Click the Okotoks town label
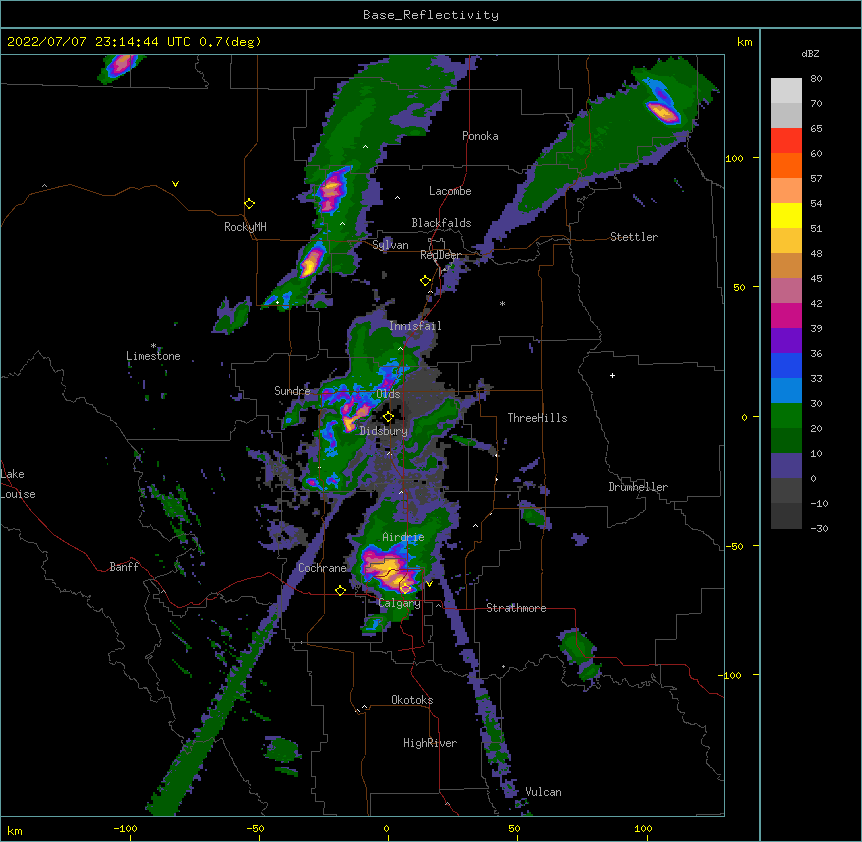The width and height of the screenshot is (862, 842). click(x=412, y=700)
